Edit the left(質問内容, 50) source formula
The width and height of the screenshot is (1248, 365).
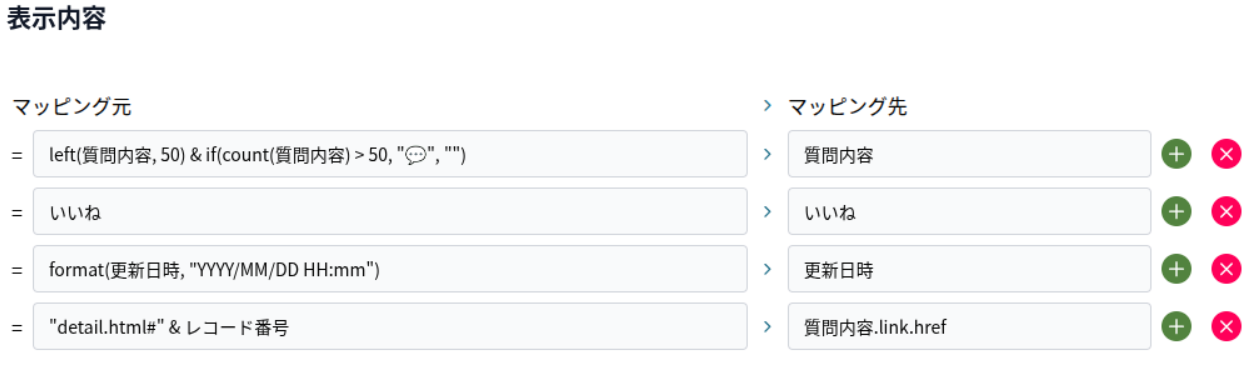click(390, 154)
